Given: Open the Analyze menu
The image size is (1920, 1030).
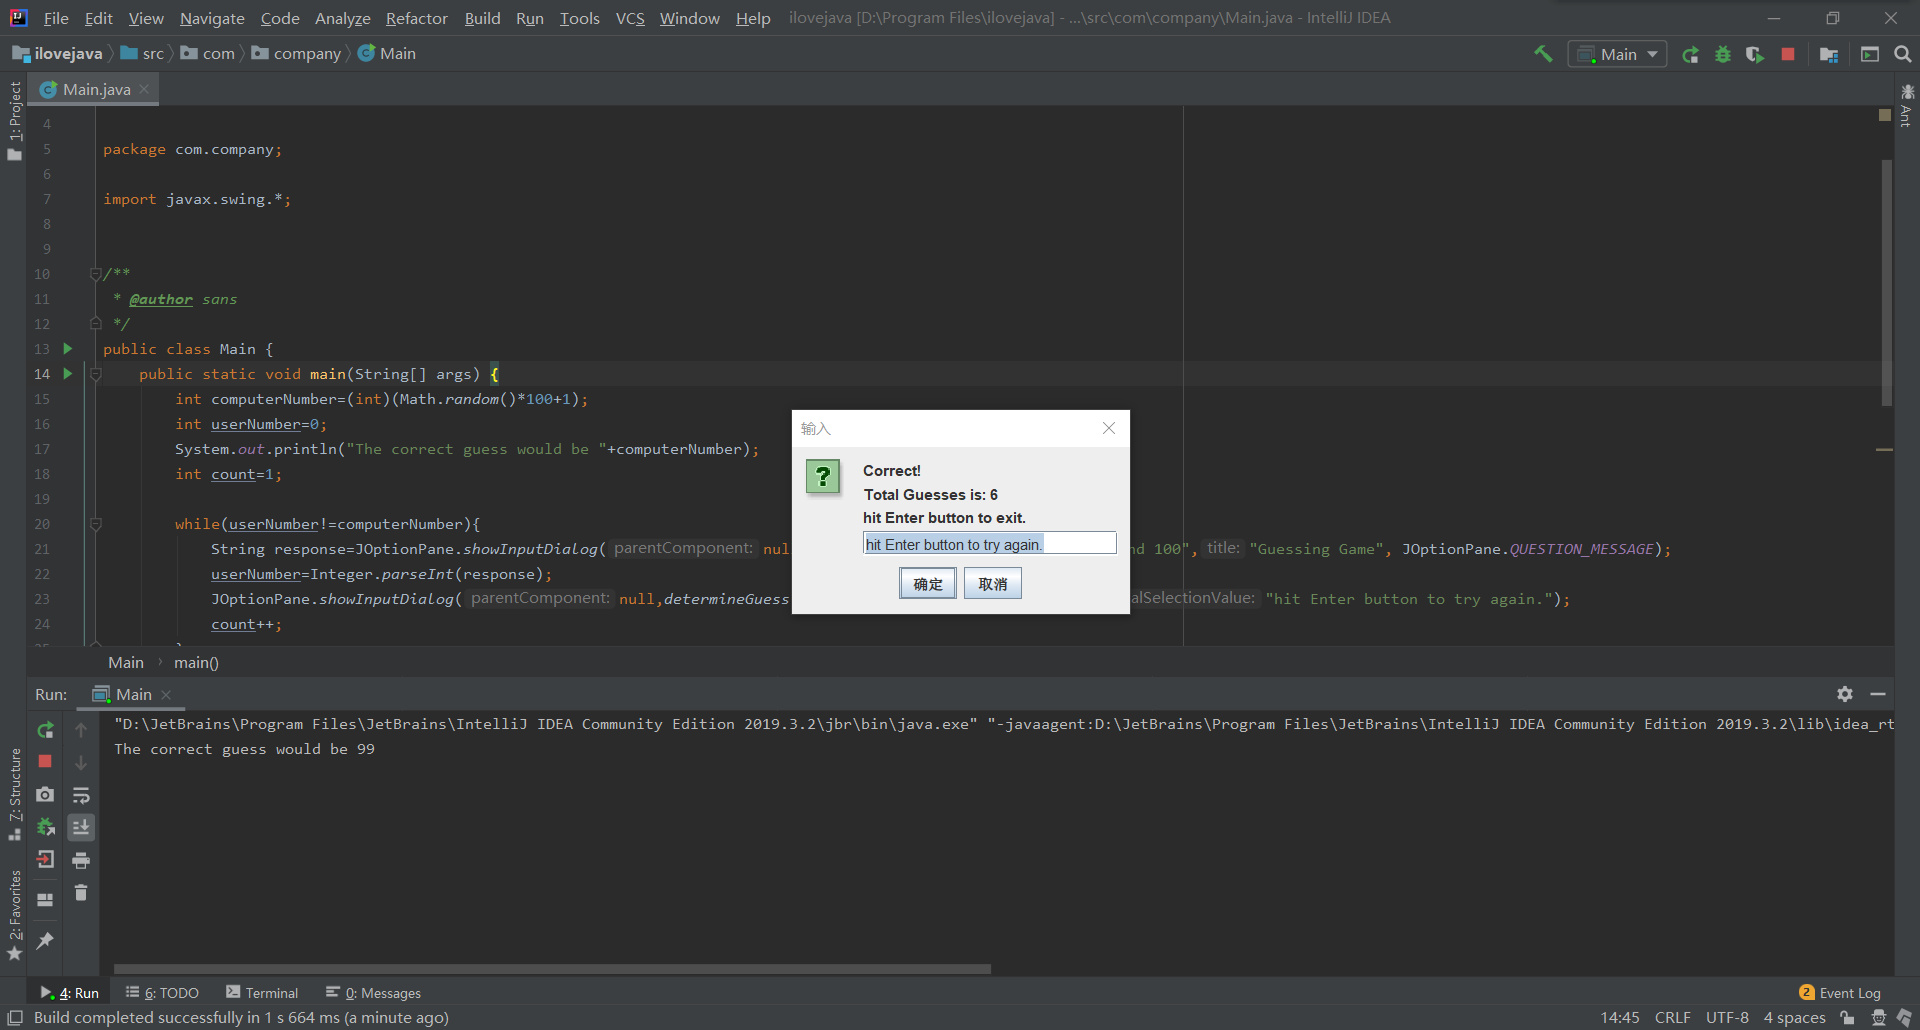Looking at the screenshot, I should click(x=343, y=18).
